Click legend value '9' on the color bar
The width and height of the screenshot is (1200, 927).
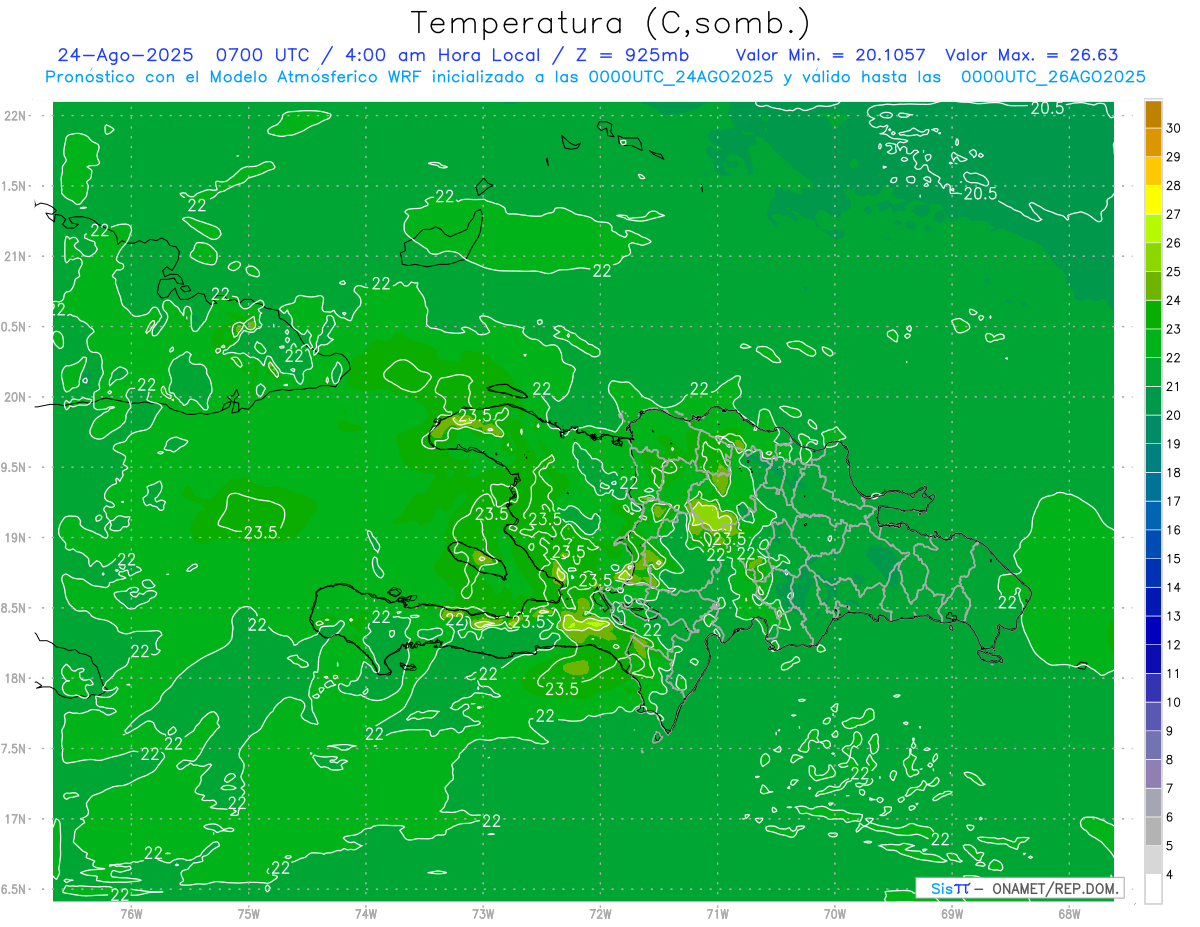(1171, 731)
